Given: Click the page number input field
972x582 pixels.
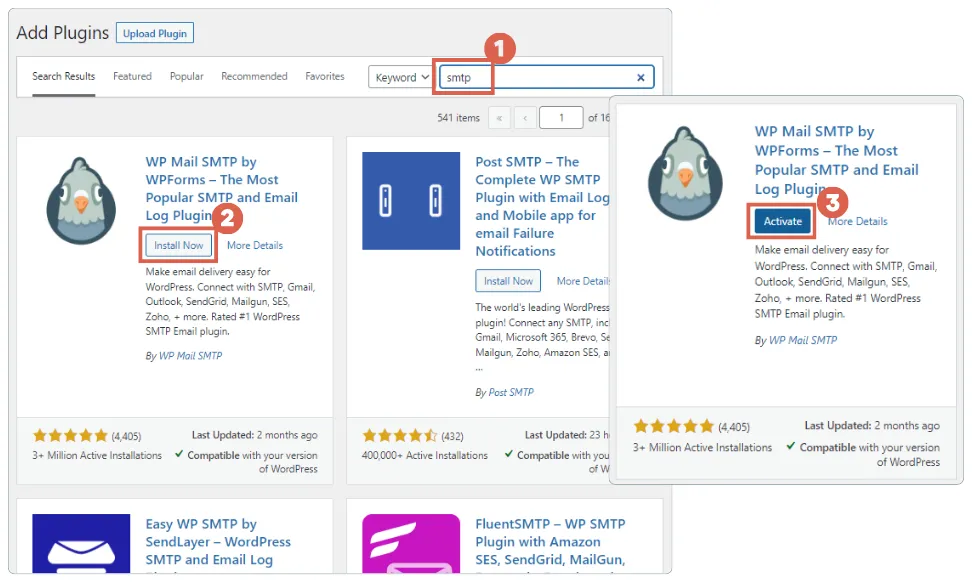Looking at the screenshot, I should pyautogui.click(x=561, y=117).
